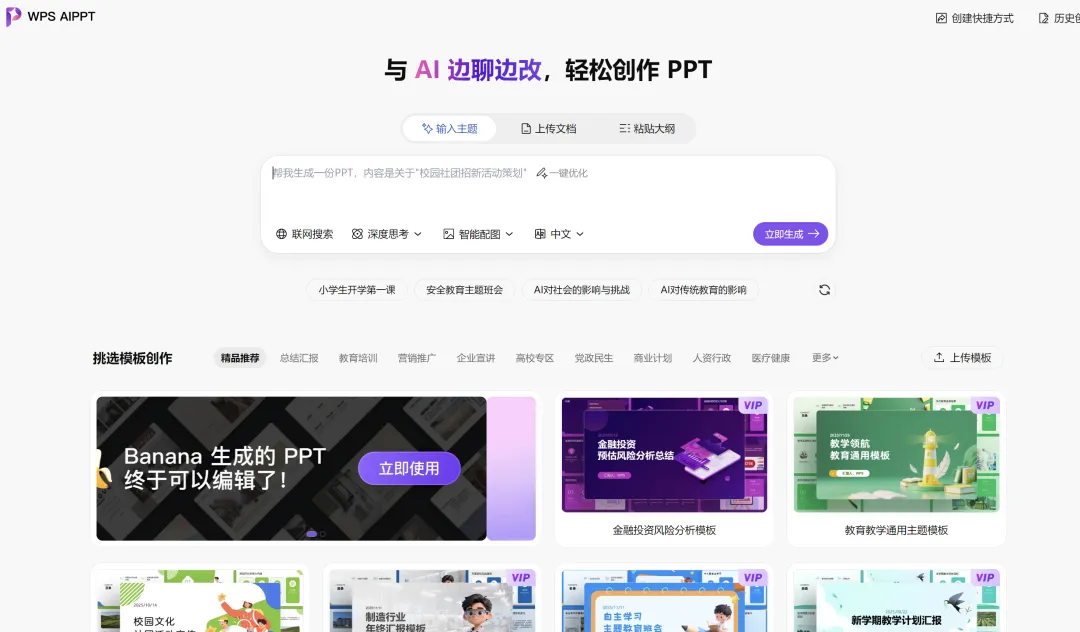
Task: Select the 营销推广 category tab
Action: (417, 358)
